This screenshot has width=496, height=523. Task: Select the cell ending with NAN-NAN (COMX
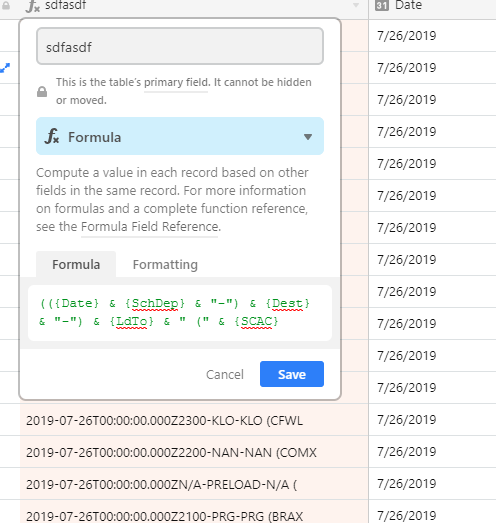(x=194, y=452)
